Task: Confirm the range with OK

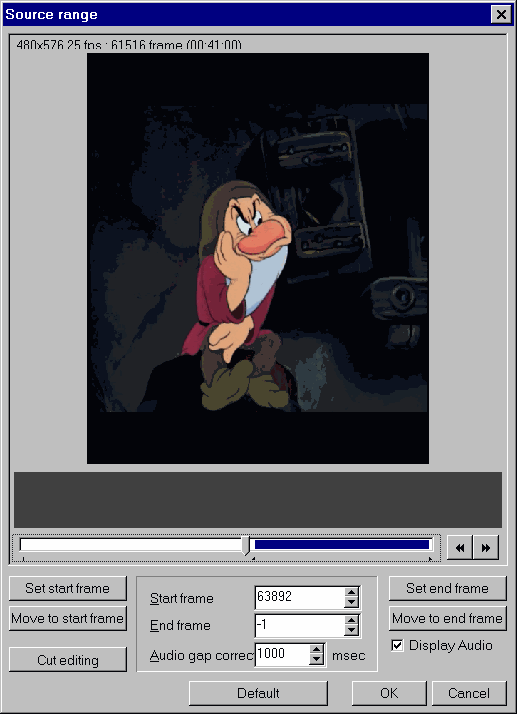Action: coord(389,693)
